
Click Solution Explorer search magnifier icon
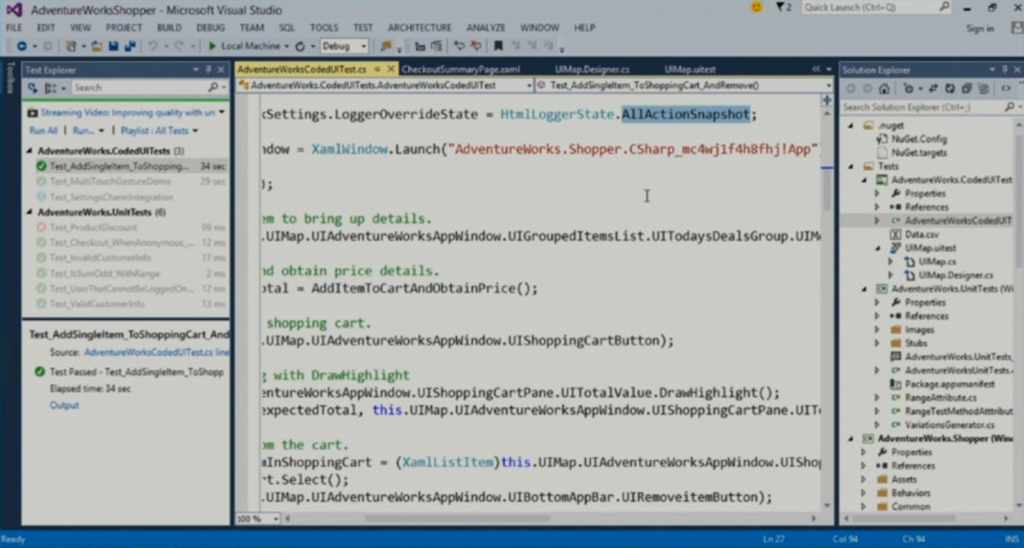1010,106
